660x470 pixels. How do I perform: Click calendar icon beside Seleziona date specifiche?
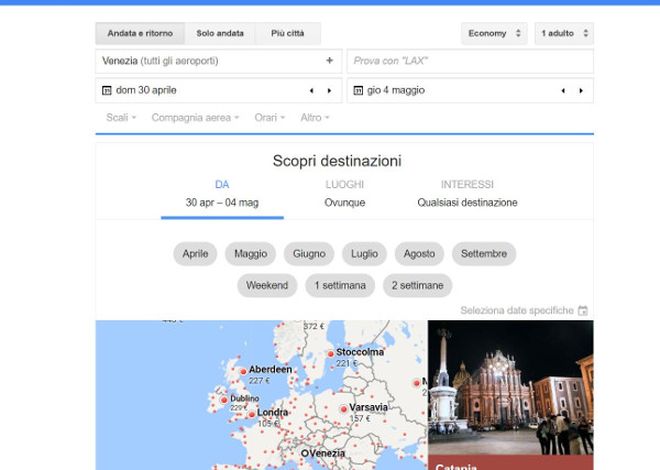point(583,311)
